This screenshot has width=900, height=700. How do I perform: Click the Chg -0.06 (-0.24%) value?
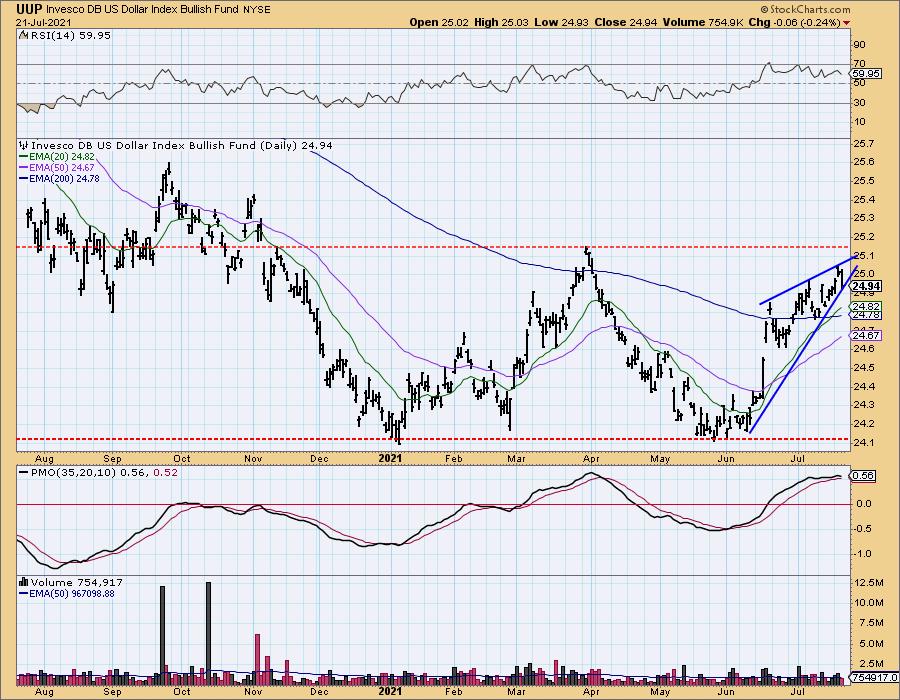[x=795, y=22]
